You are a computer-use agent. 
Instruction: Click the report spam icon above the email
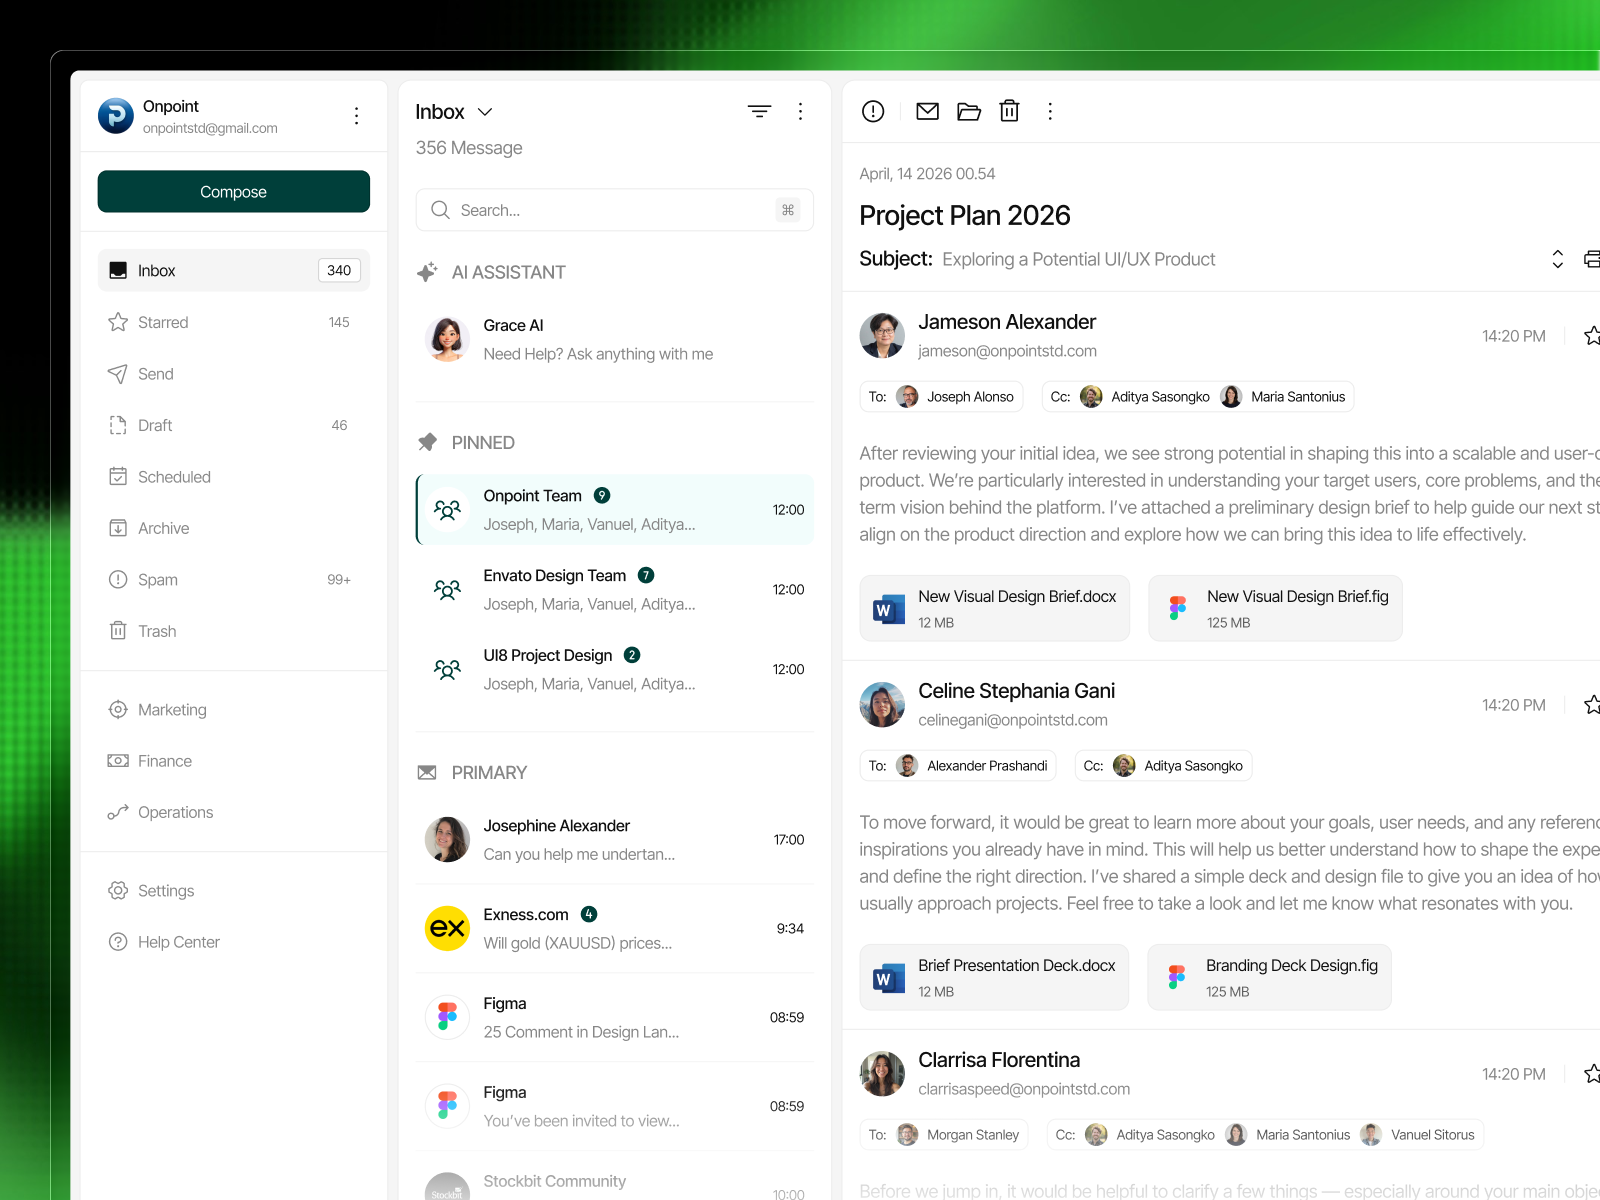pyautogui.click(x=872, y=111)
